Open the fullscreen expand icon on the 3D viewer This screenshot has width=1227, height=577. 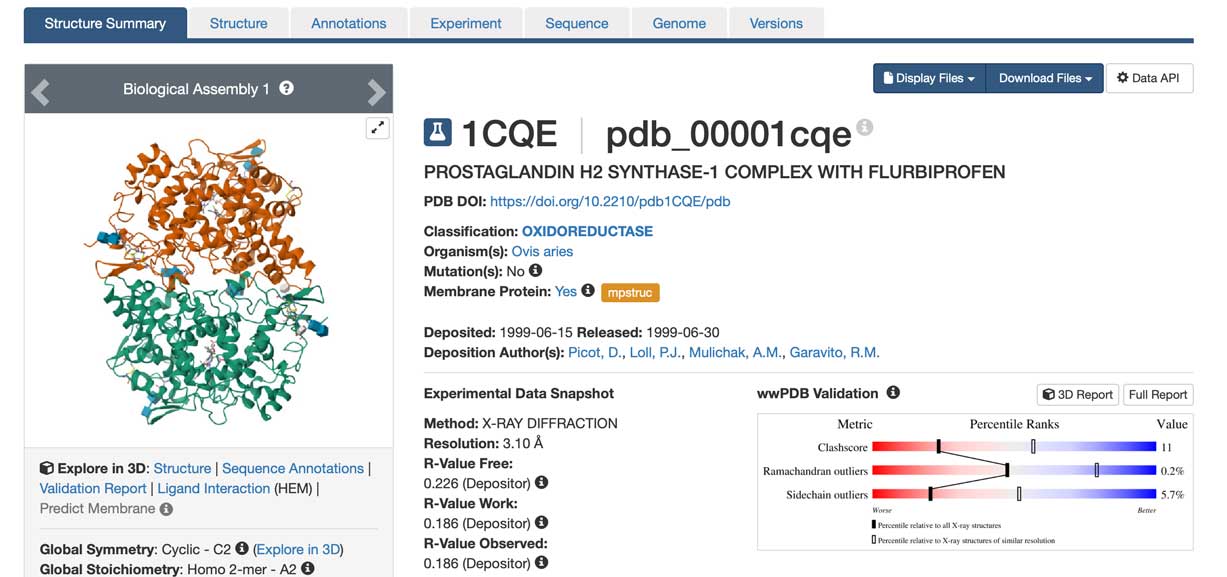point(378,128)
